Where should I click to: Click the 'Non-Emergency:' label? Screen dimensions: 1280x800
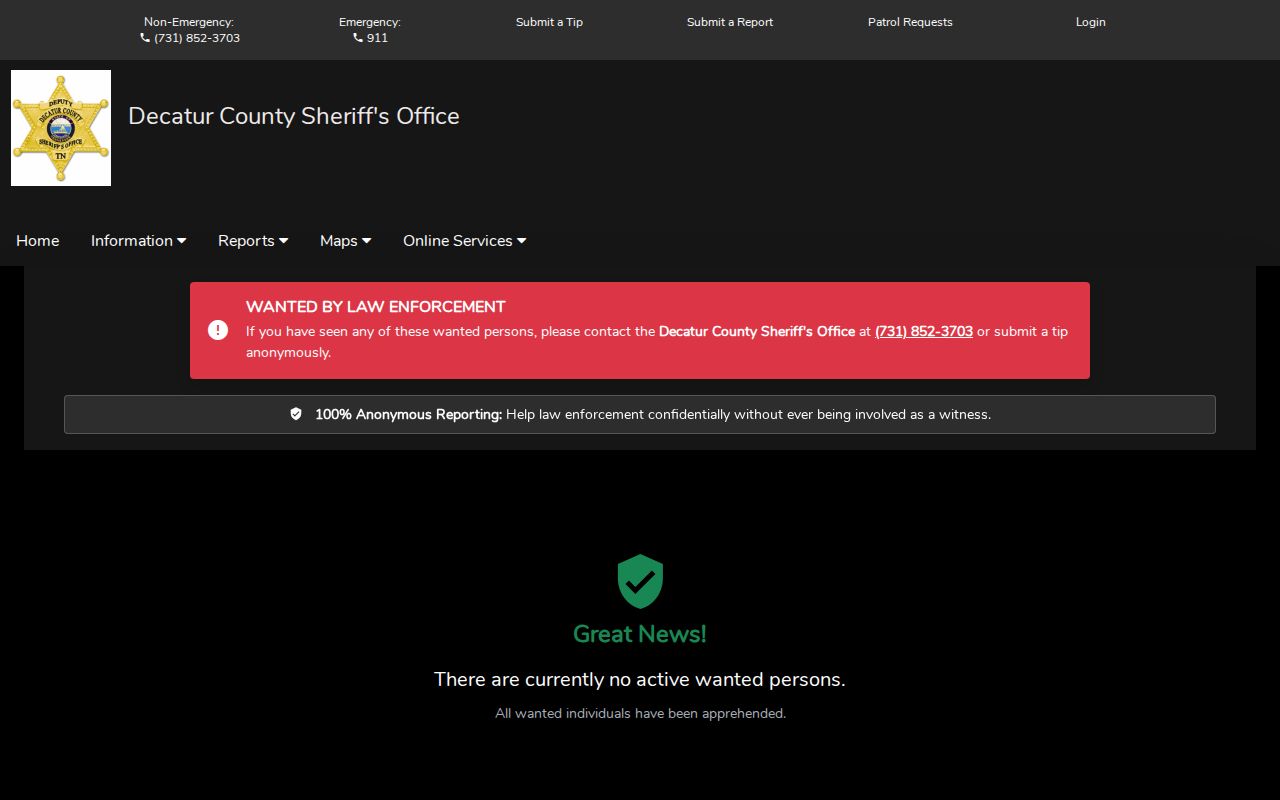point(189,22)
